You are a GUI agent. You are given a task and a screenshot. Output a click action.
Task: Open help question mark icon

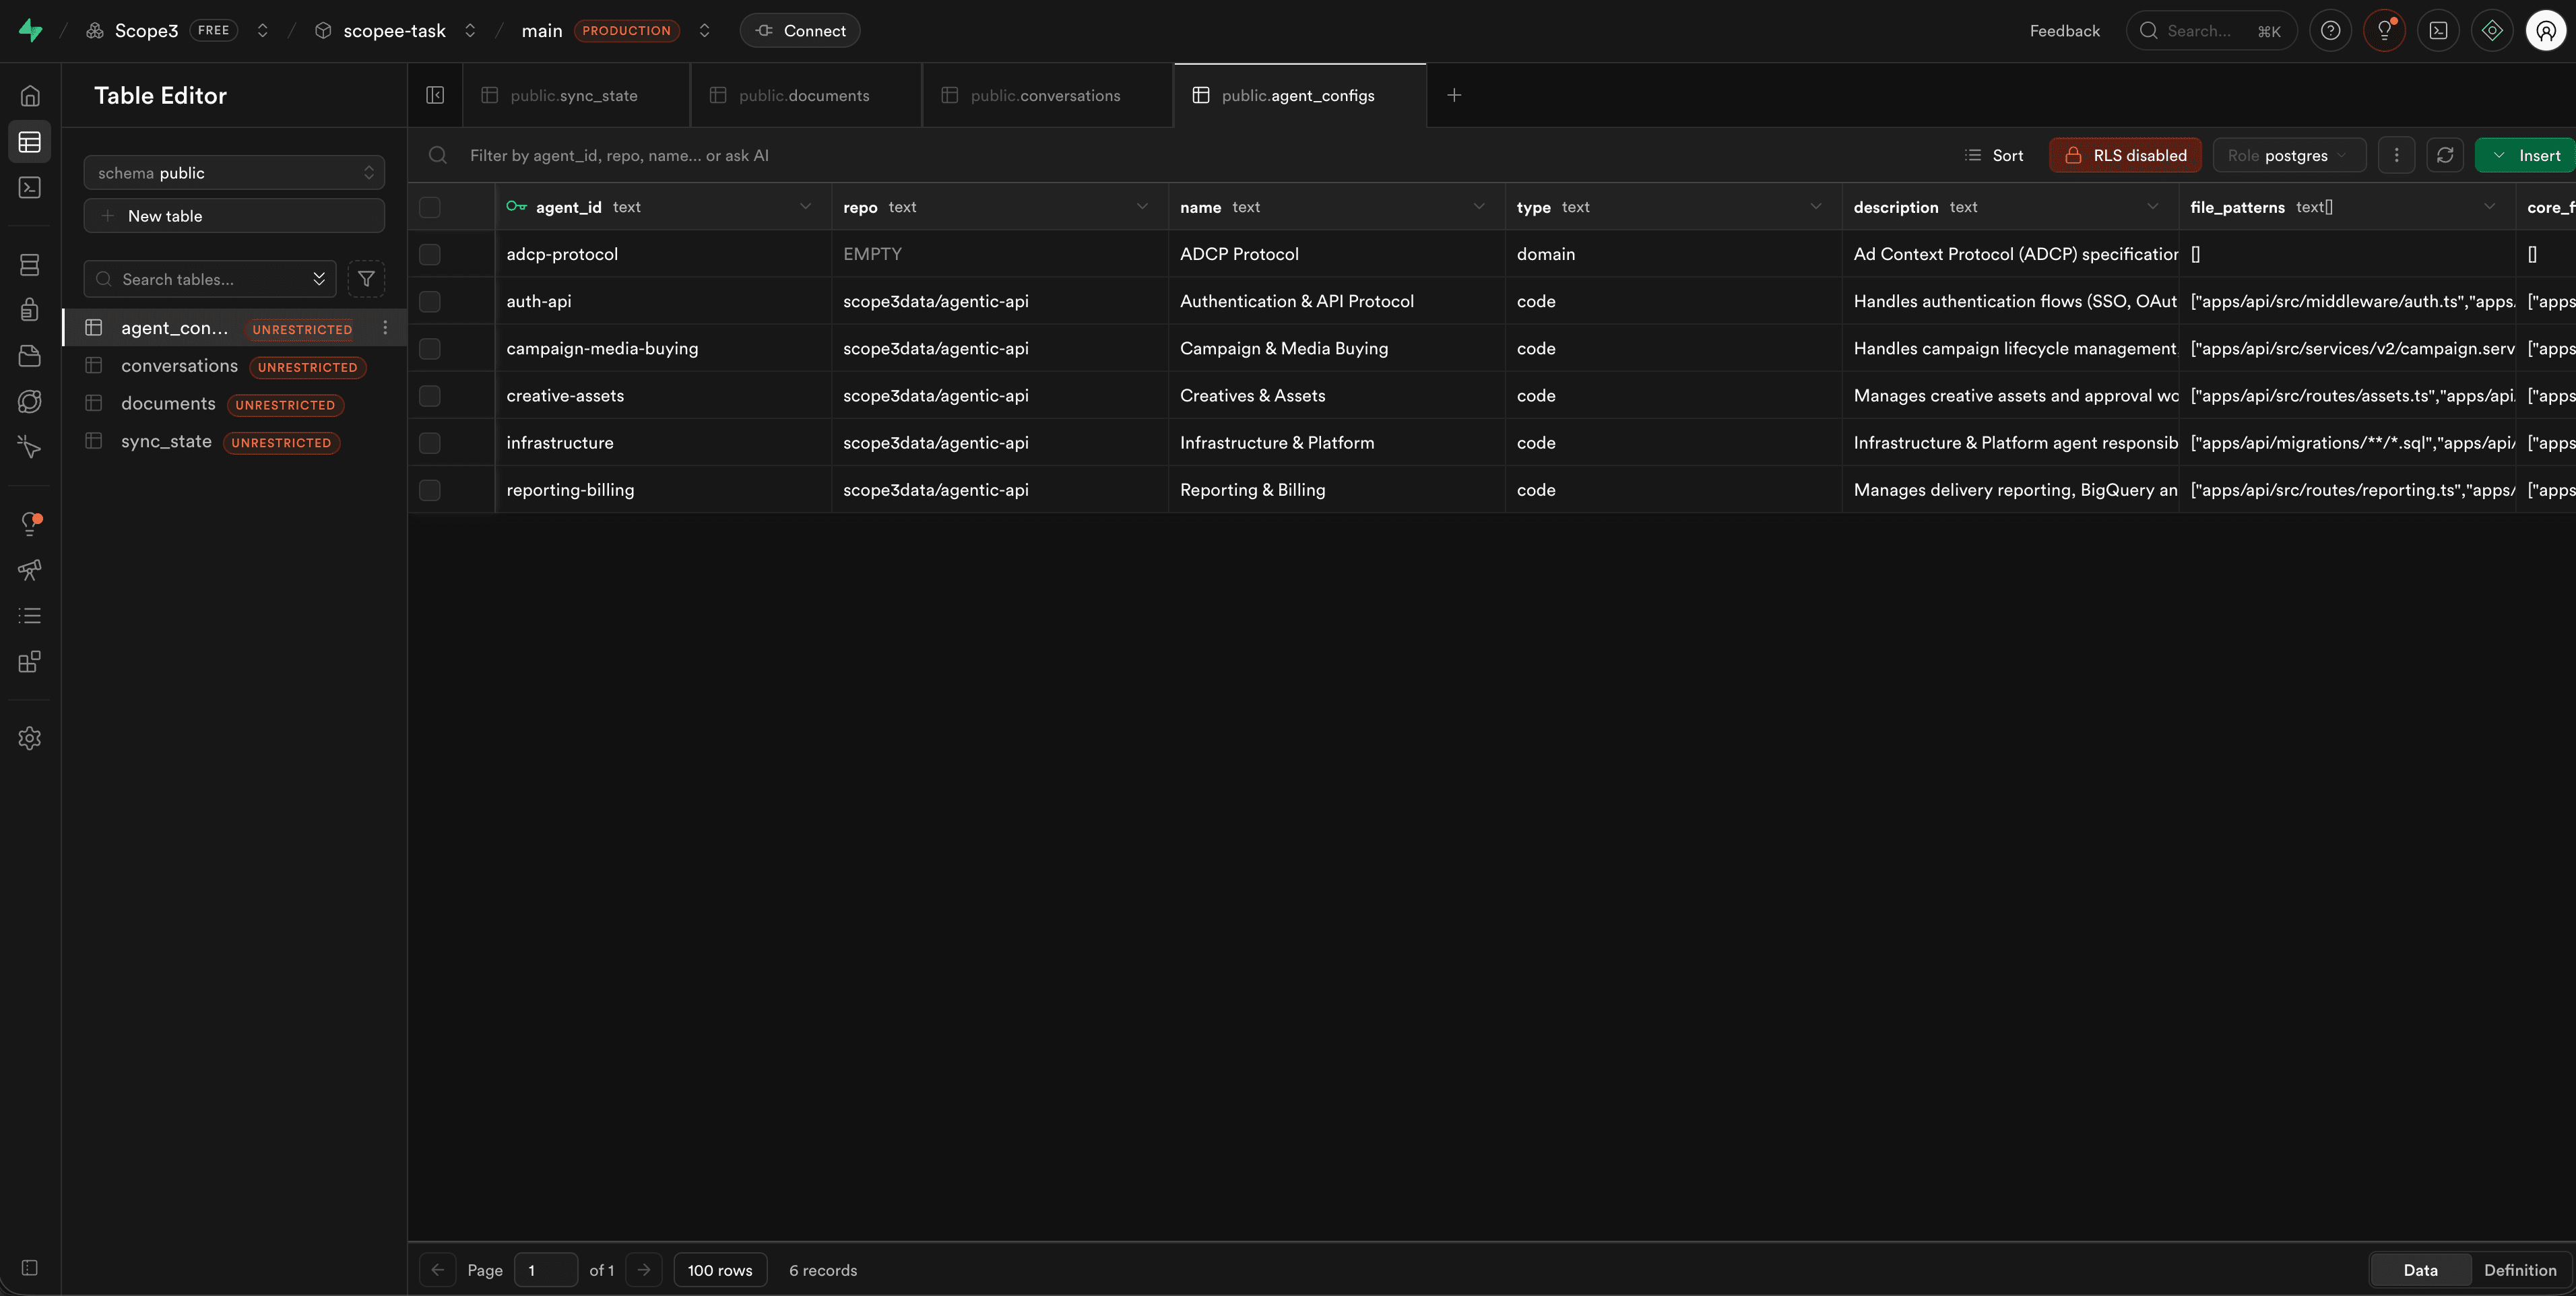pyautogui.click(x=2331, y=30)
